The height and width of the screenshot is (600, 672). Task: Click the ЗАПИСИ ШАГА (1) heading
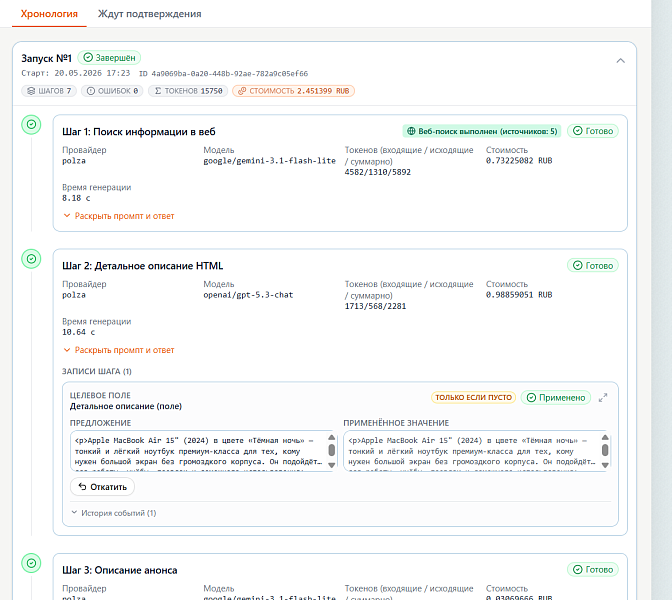click(97, 371)
